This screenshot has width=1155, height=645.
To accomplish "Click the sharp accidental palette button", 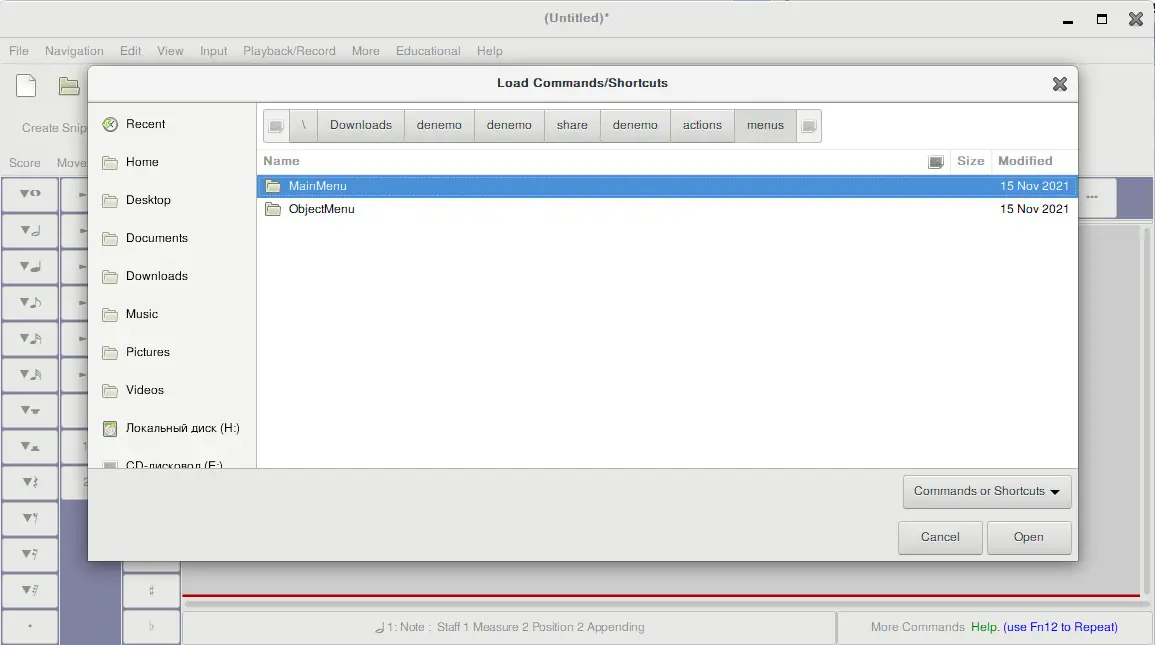I will pos(152,591).
